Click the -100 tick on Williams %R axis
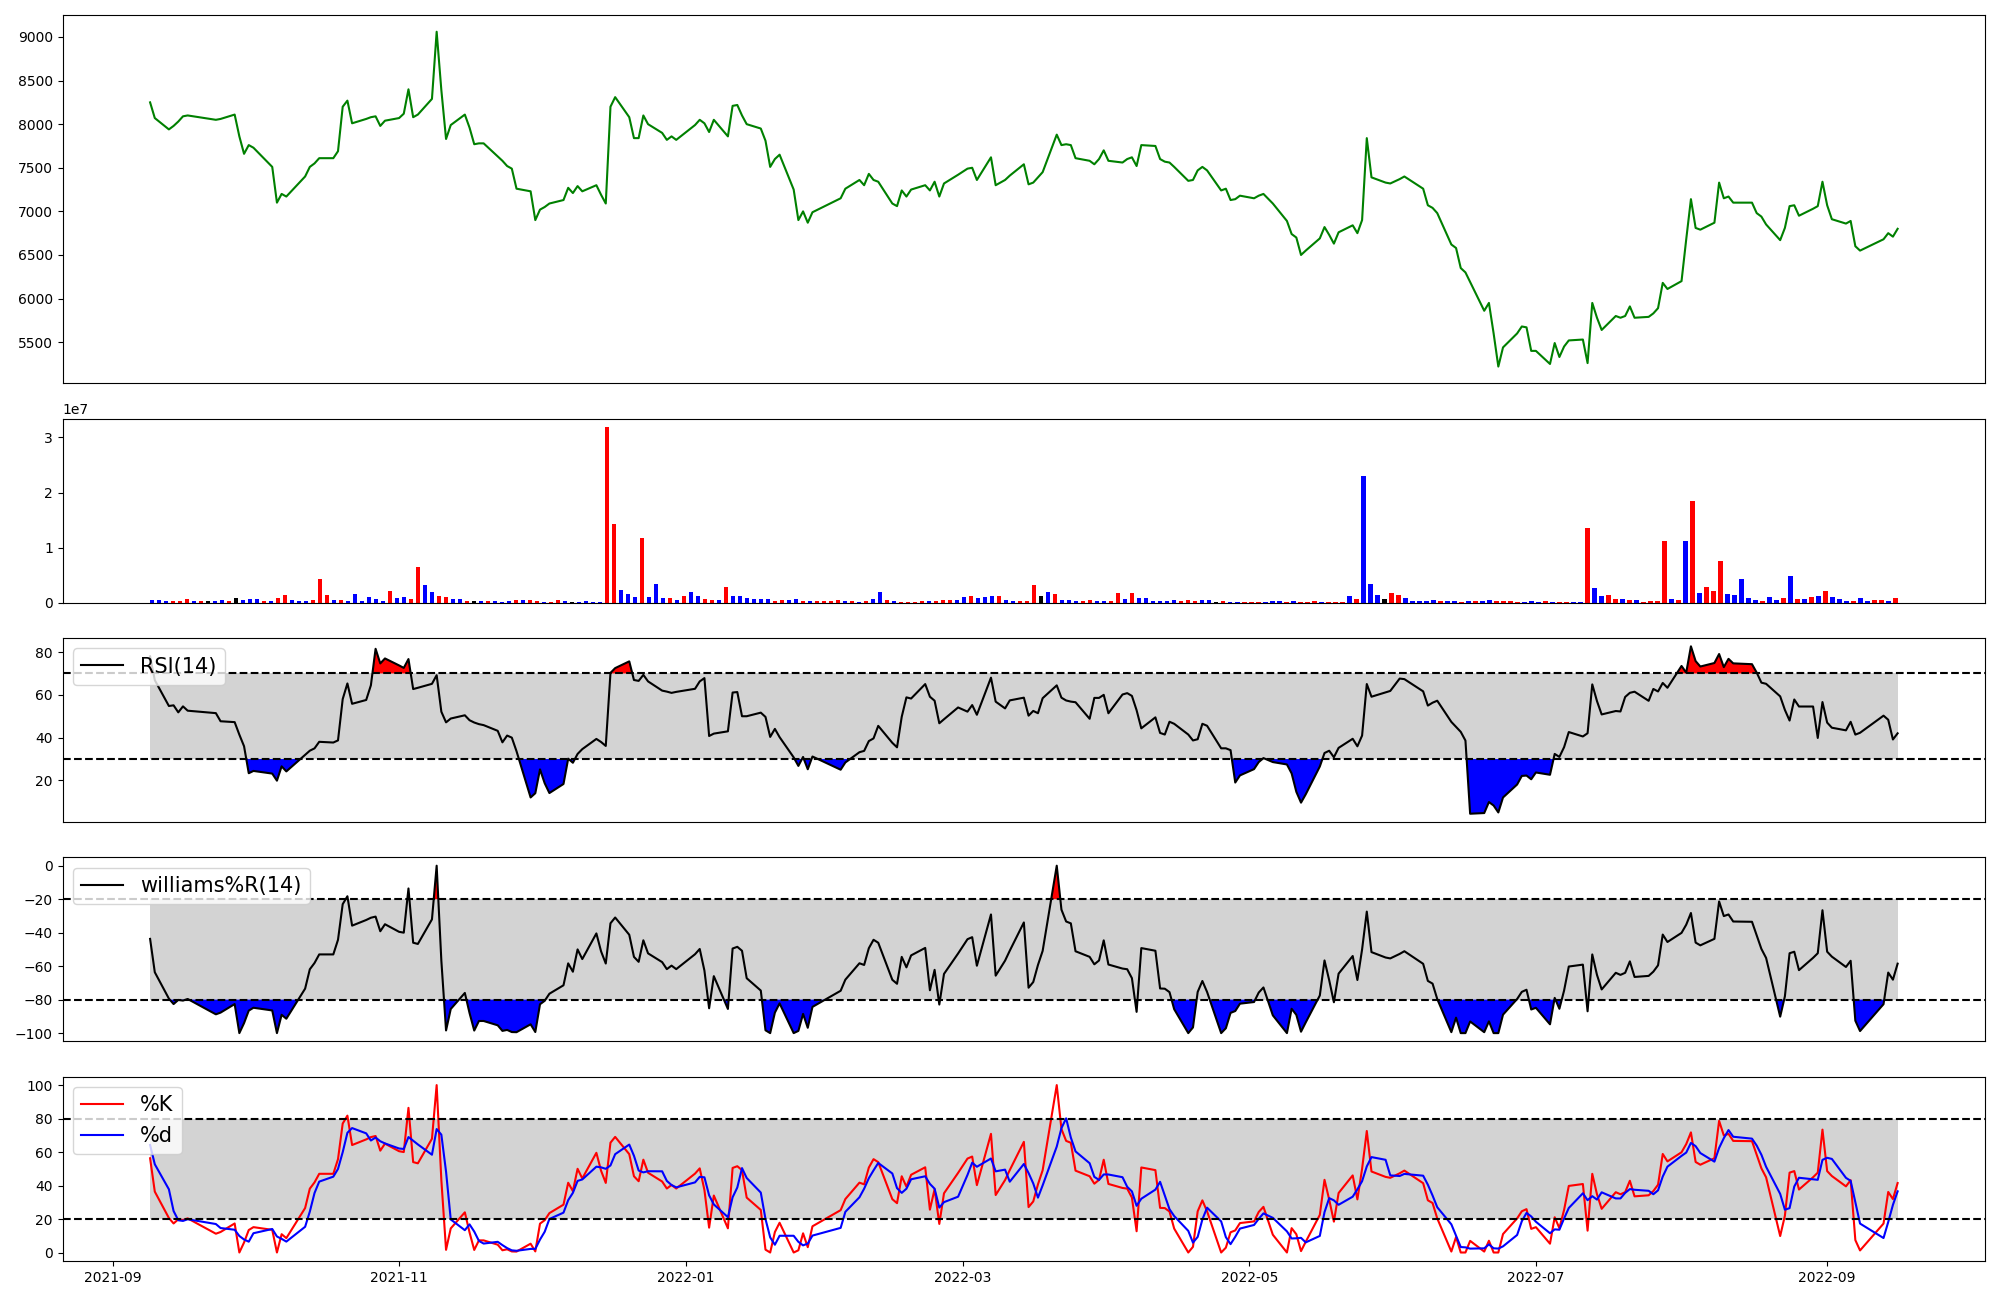 [32, 1034]
